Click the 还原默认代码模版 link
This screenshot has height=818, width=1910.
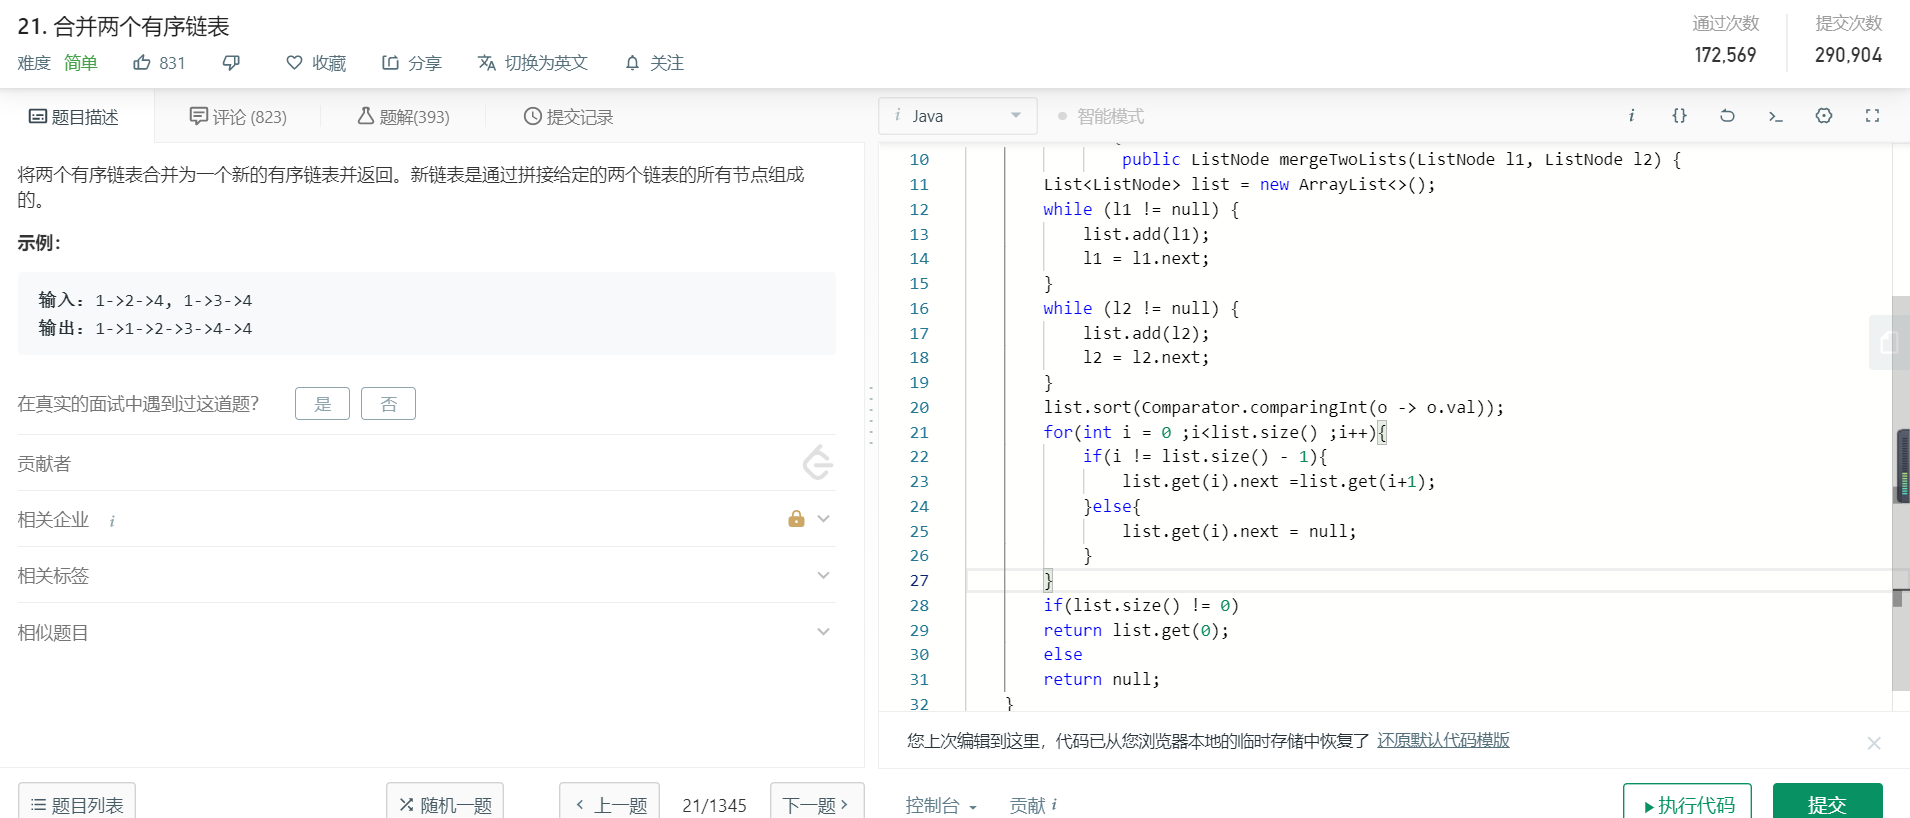1443,740
